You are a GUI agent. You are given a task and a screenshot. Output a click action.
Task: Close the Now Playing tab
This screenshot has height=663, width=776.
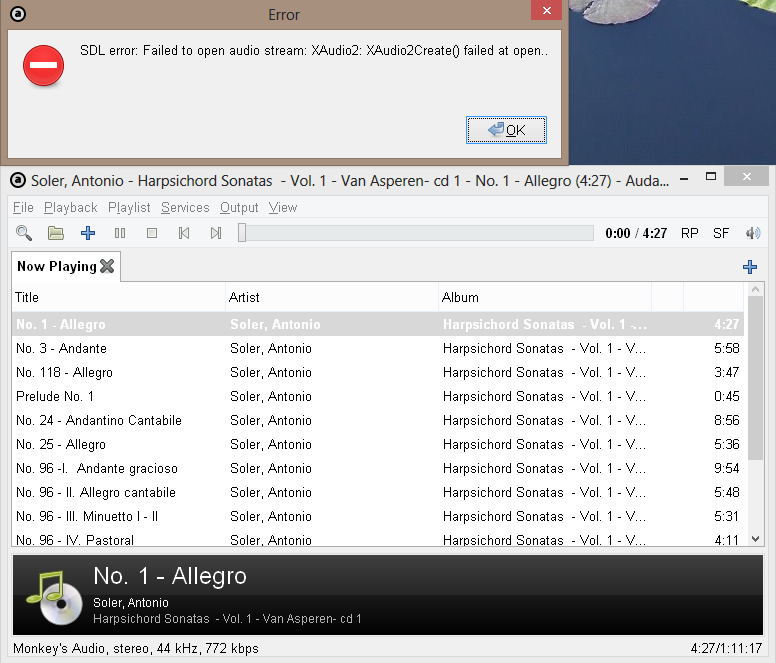(x=107, y=266)
